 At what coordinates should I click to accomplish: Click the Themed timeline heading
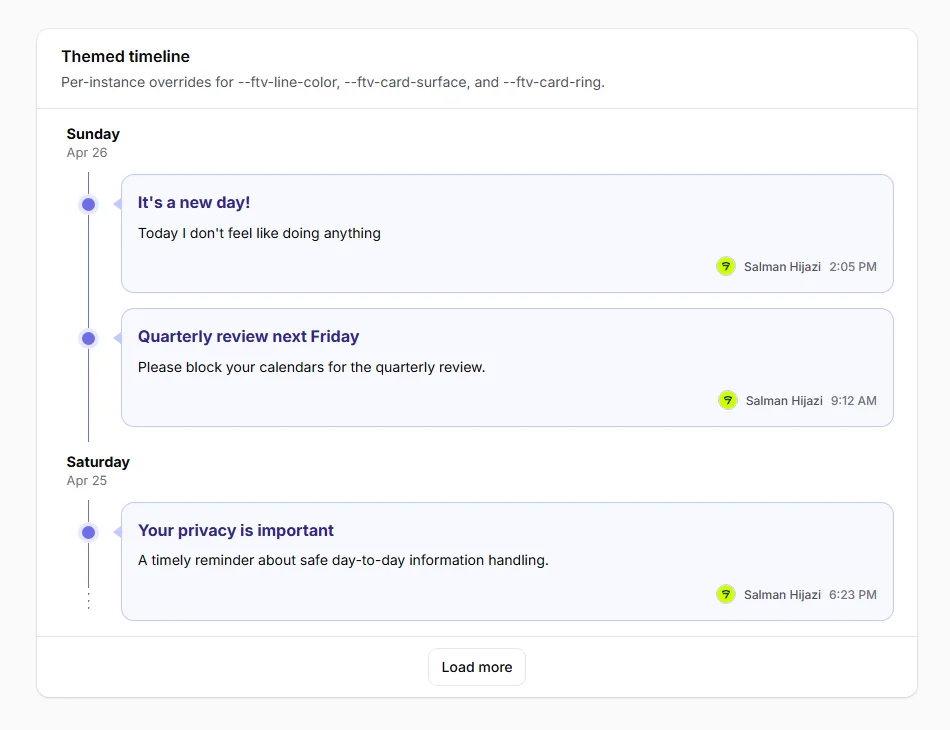[x=125, y=56]
